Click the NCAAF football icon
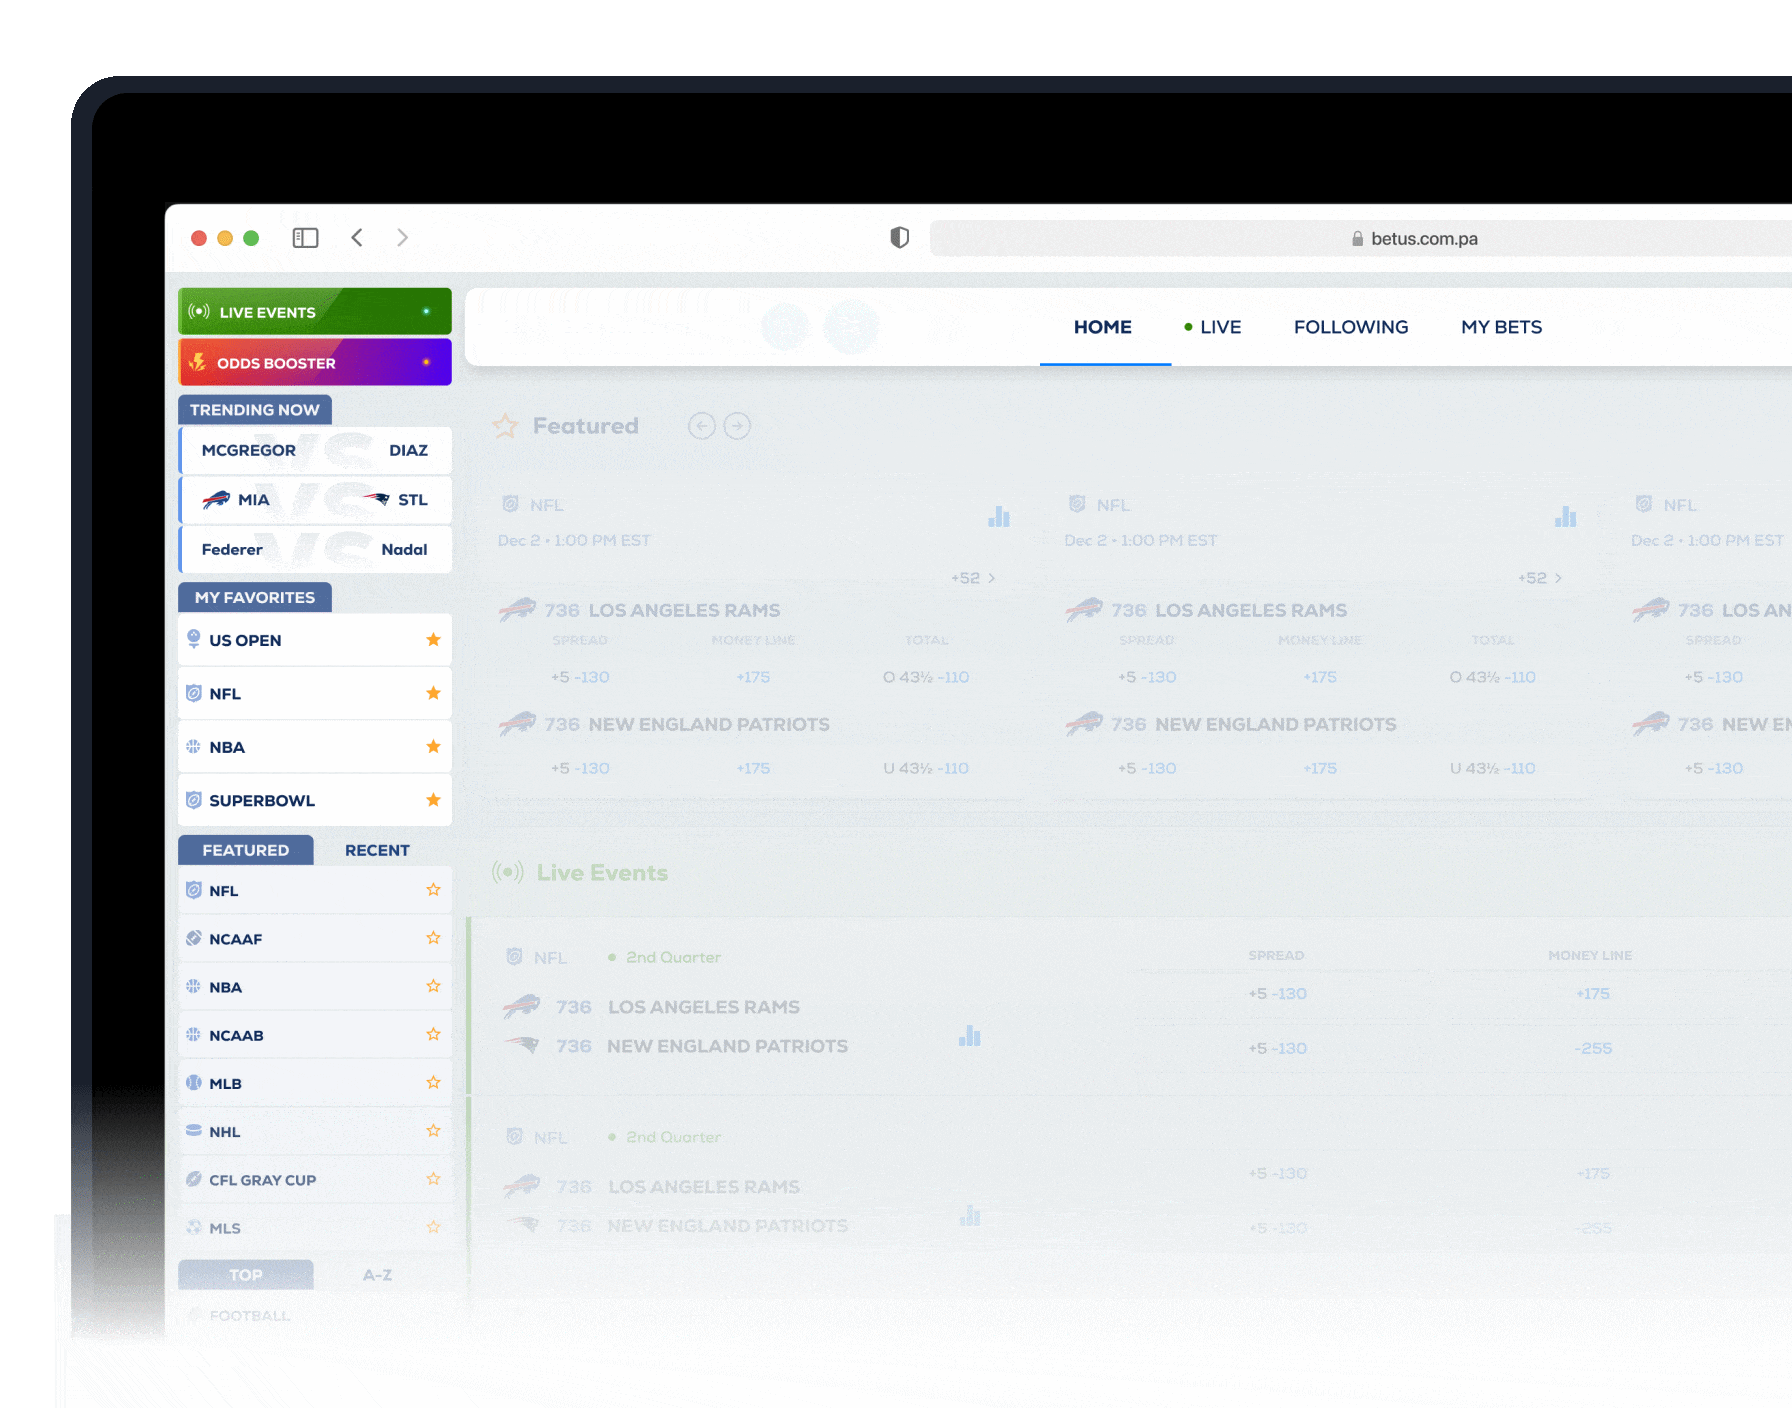 coord(194,938)
